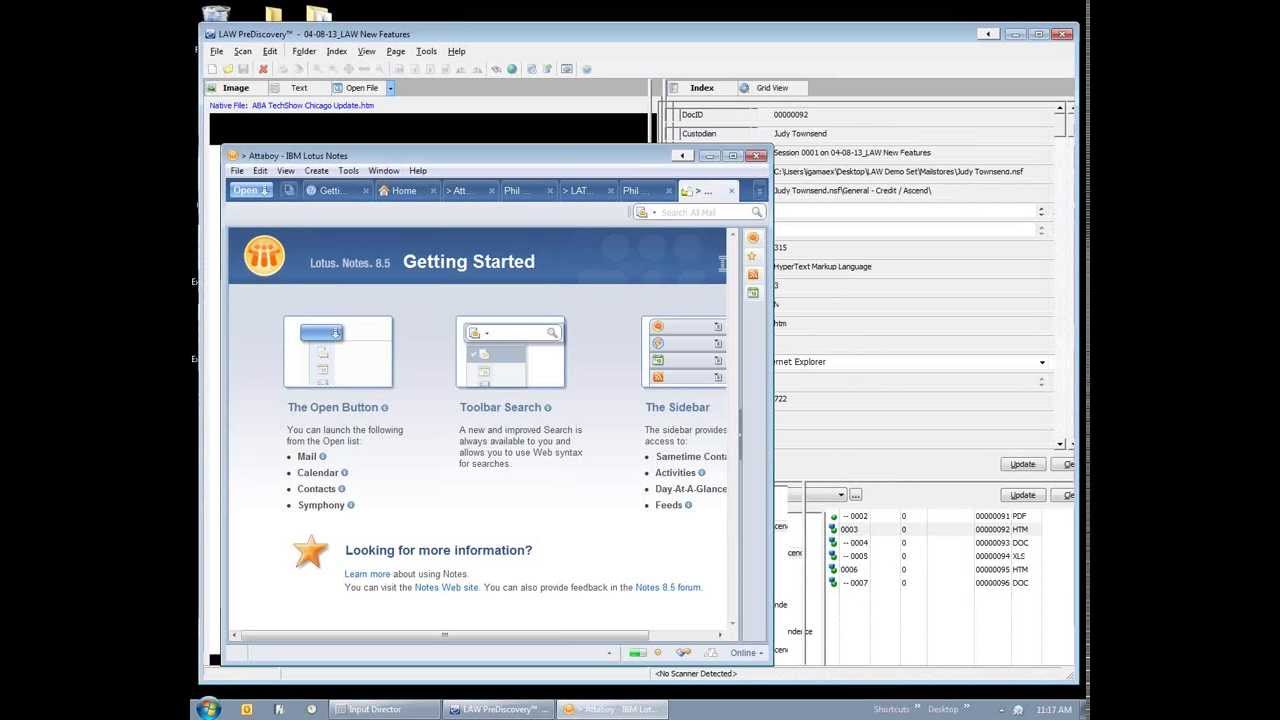This screenshot has width=1280, height=720.
Task: Click cell 00000094 in LAW document list
Action: [x=992, y=556]
